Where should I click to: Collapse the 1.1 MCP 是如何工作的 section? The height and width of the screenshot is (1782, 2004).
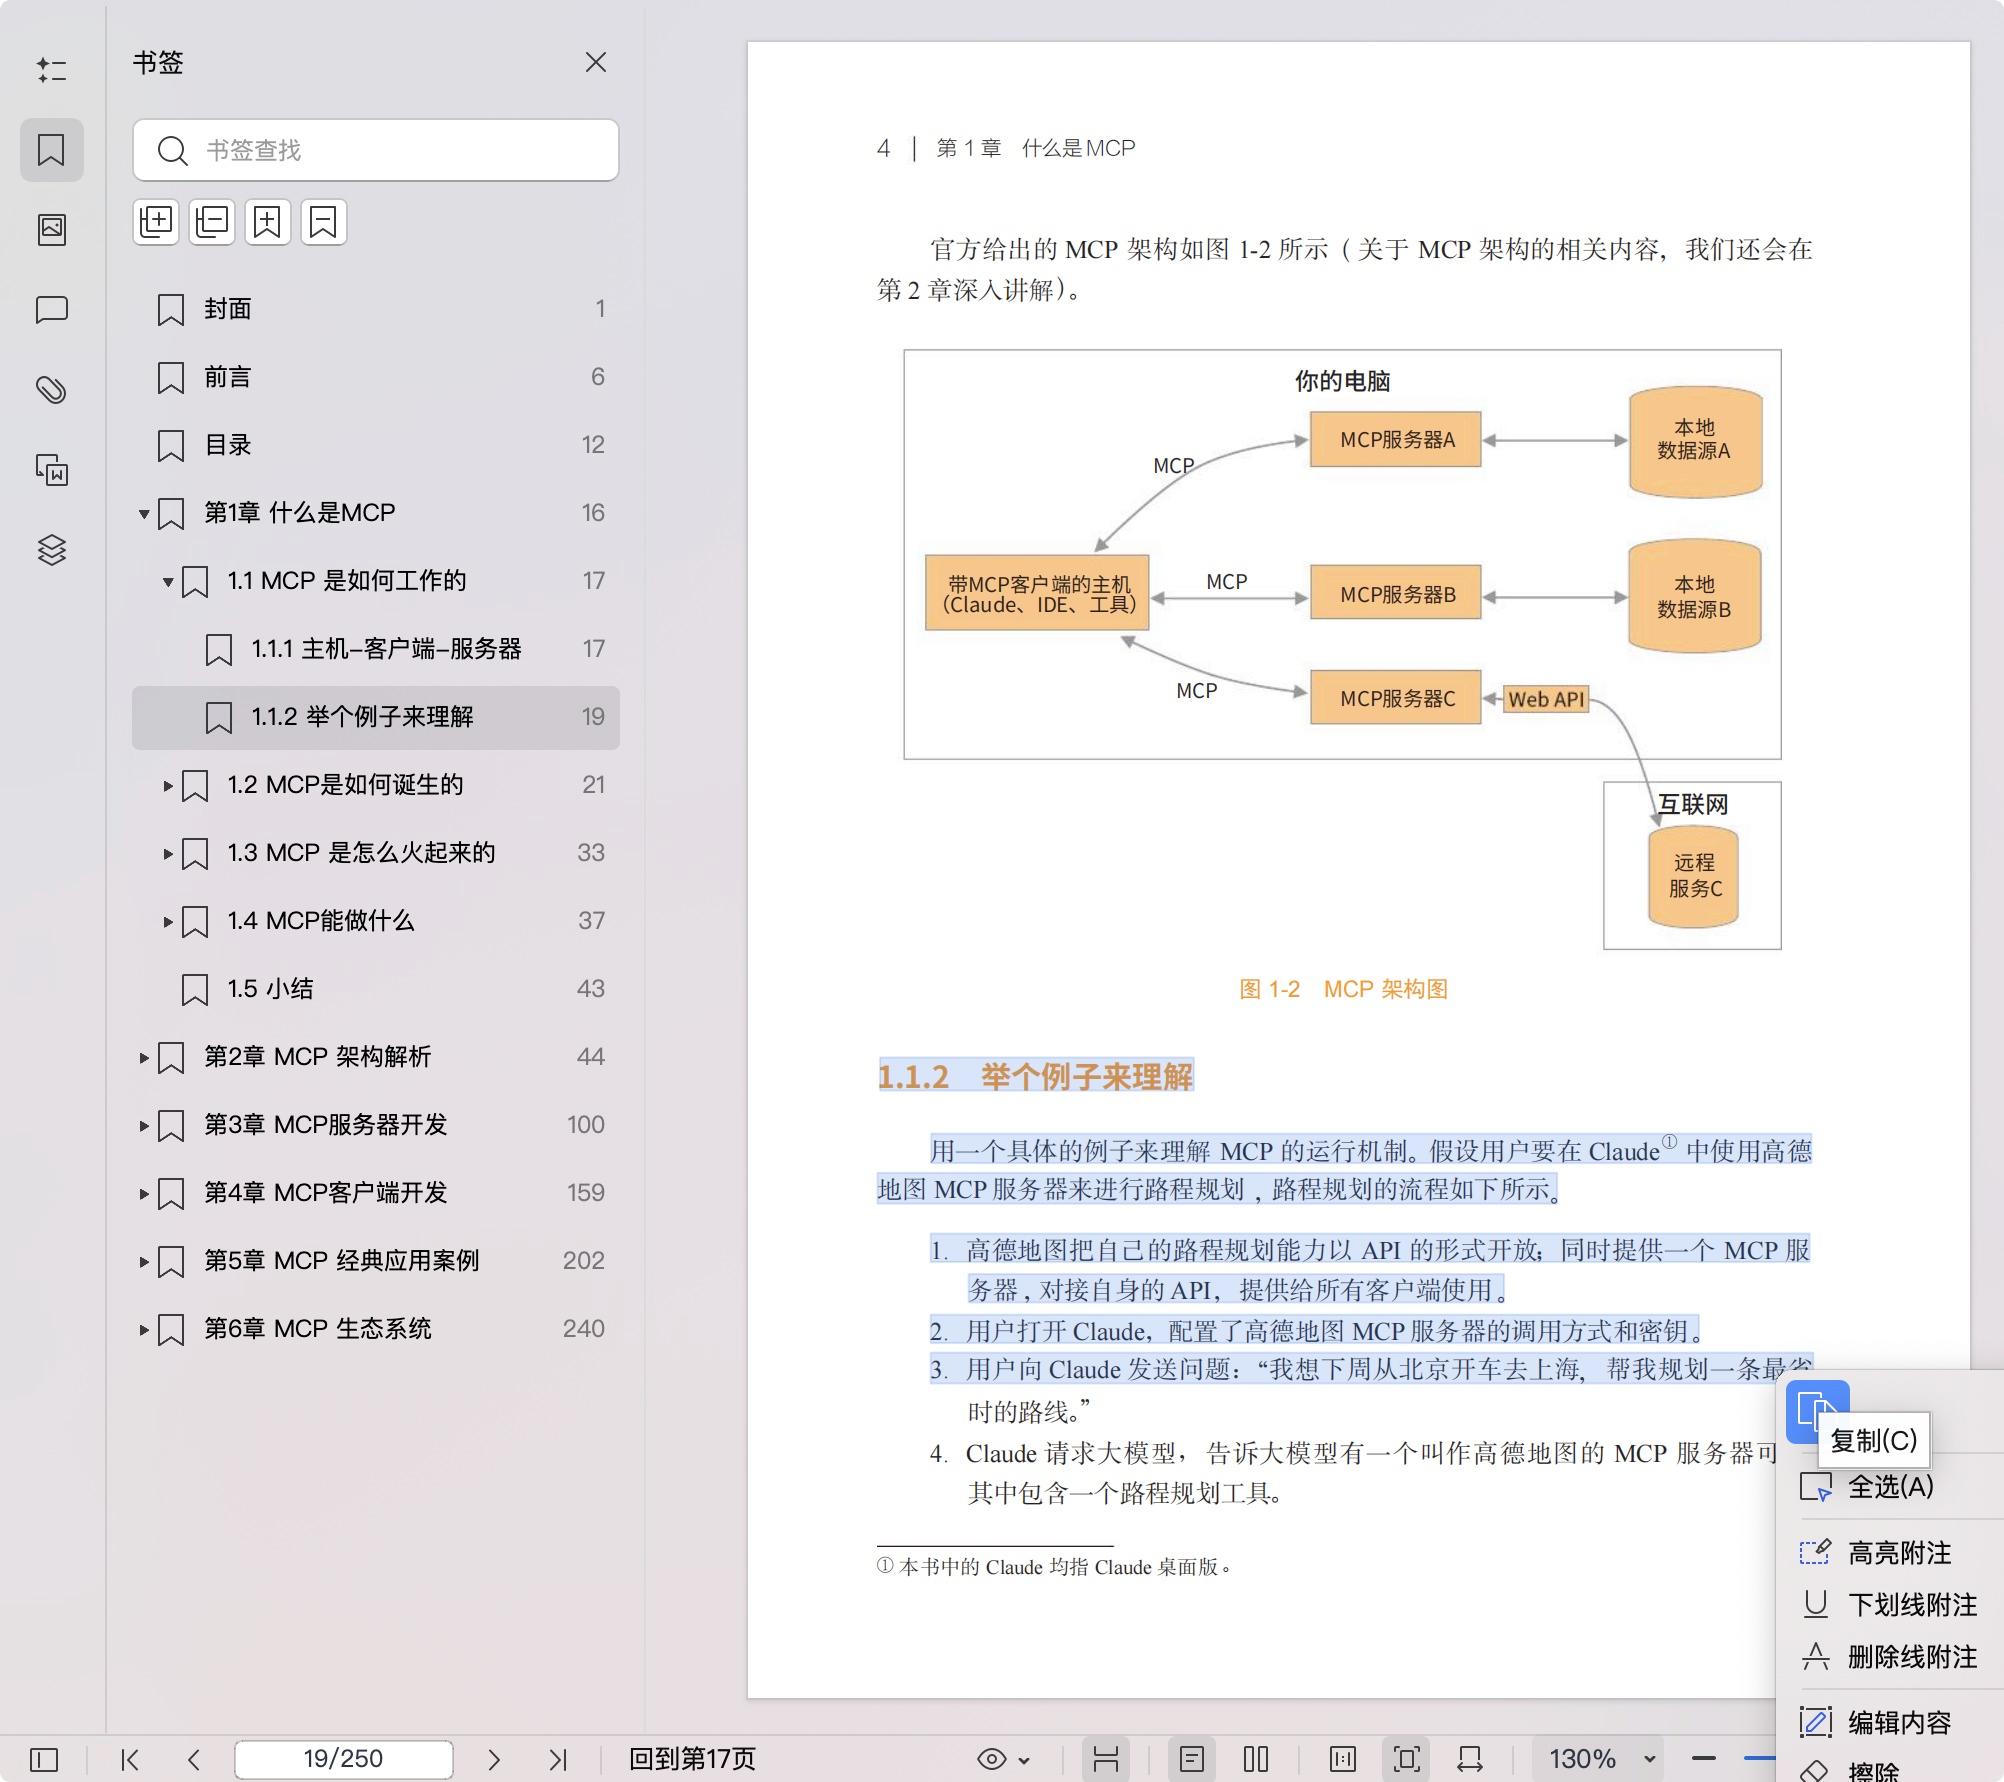click(x=168, y=580)
